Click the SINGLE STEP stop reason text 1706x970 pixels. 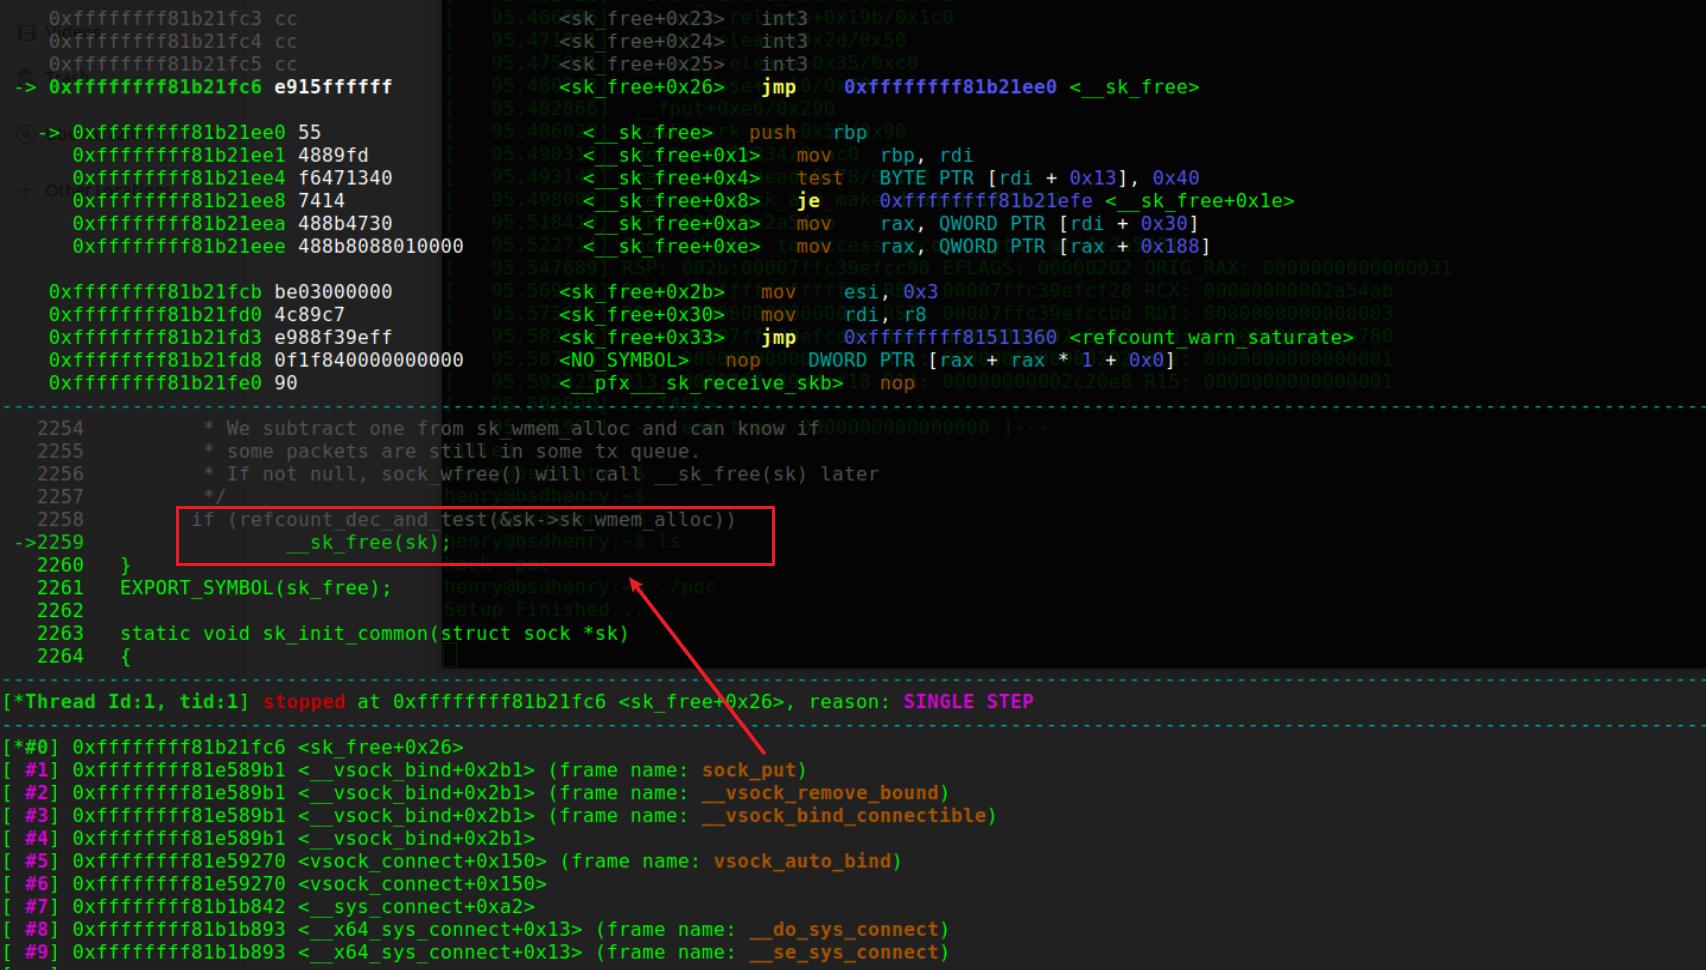click(x=967, y=702)
